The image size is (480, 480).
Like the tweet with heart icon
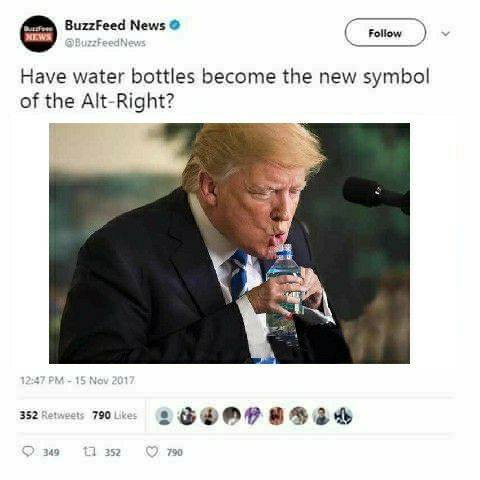click(152, 452)
